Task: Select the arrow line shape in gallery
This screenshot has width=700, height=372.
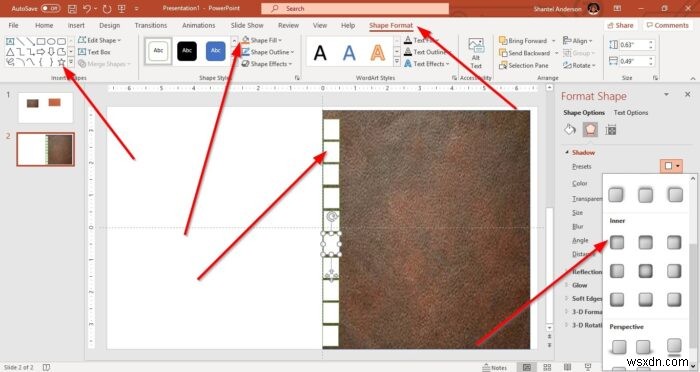Action: [30, 42]
